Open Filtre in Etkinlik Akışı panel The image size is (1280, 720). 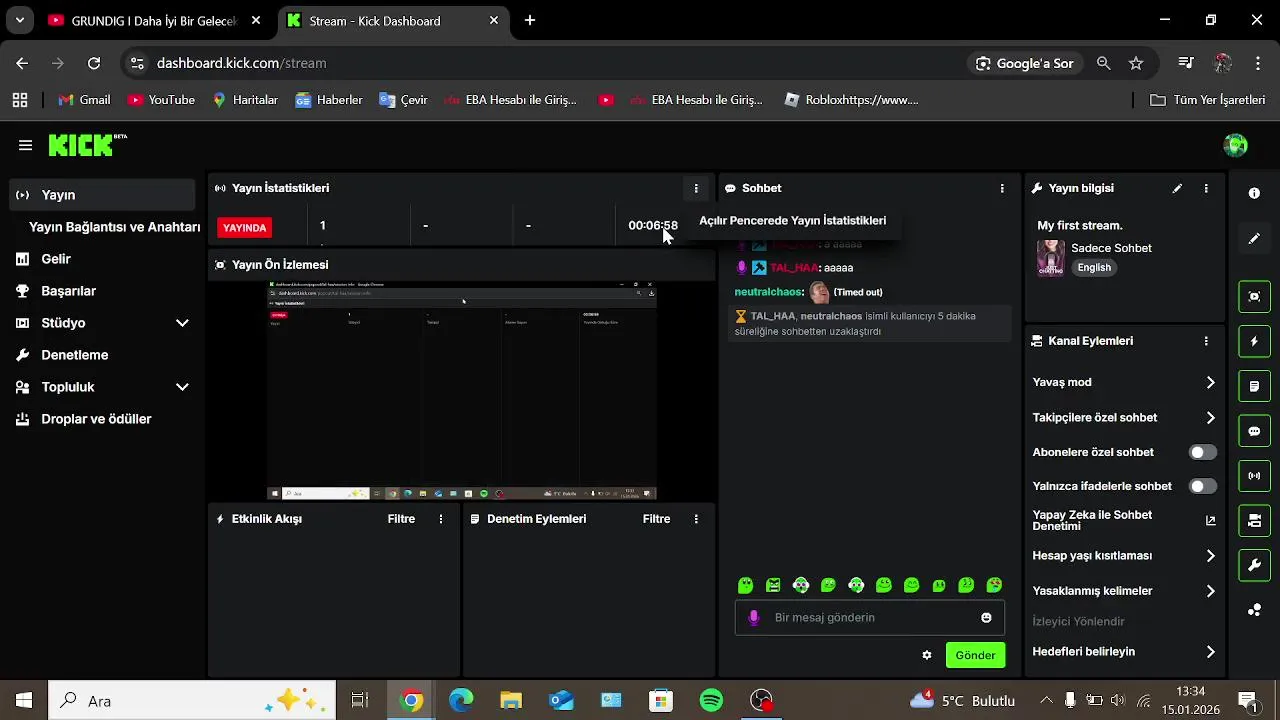[x=401, y=519]
